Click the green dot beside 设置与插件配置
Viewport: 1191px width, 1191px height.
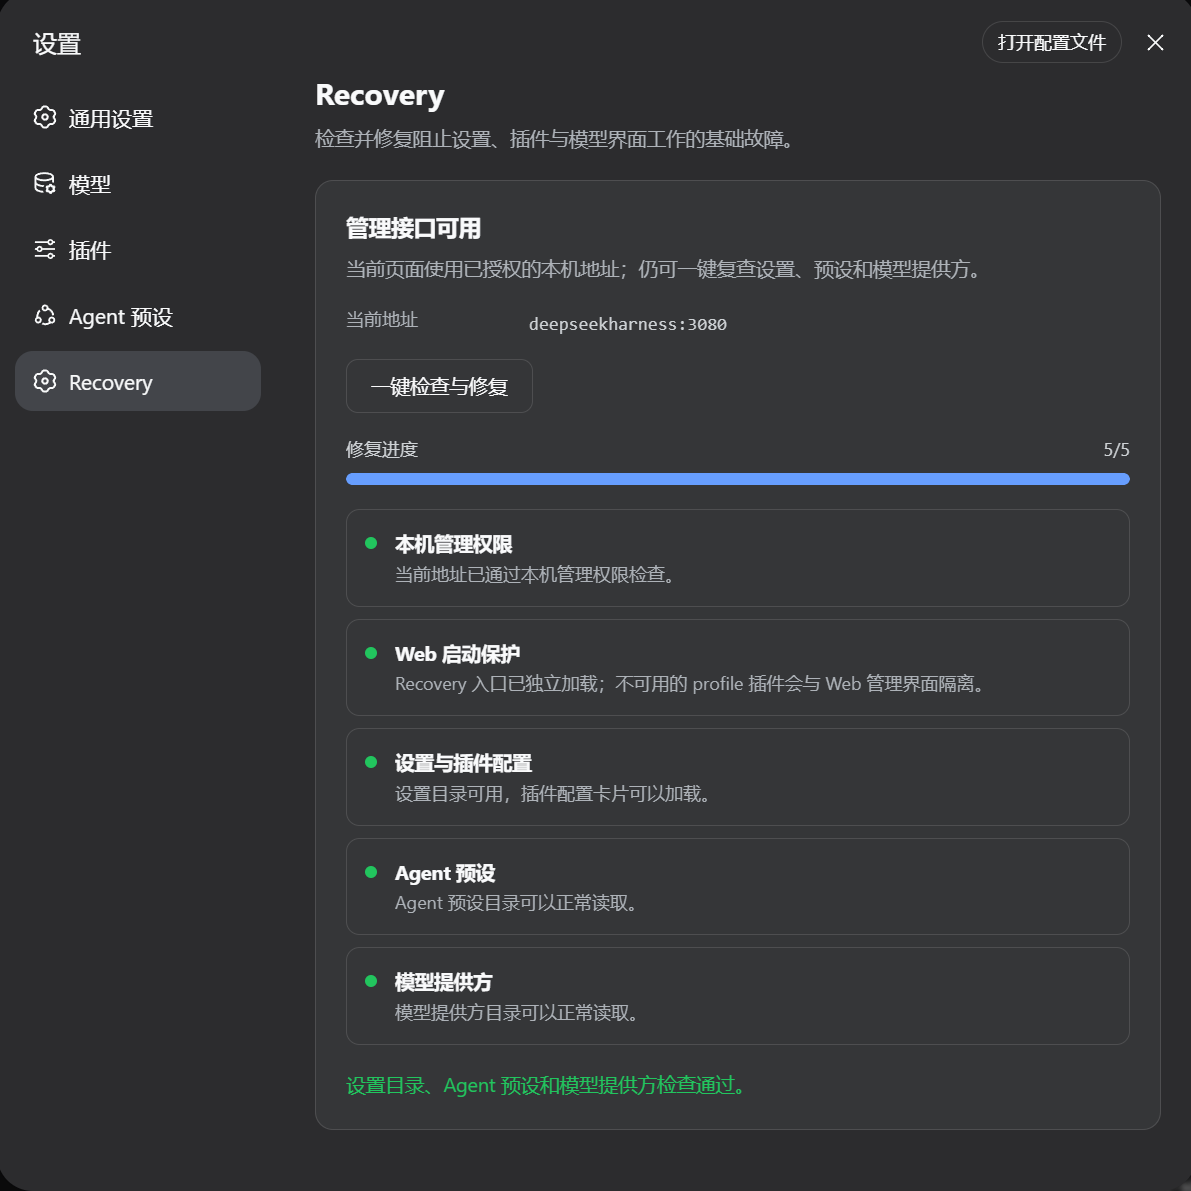371,763
